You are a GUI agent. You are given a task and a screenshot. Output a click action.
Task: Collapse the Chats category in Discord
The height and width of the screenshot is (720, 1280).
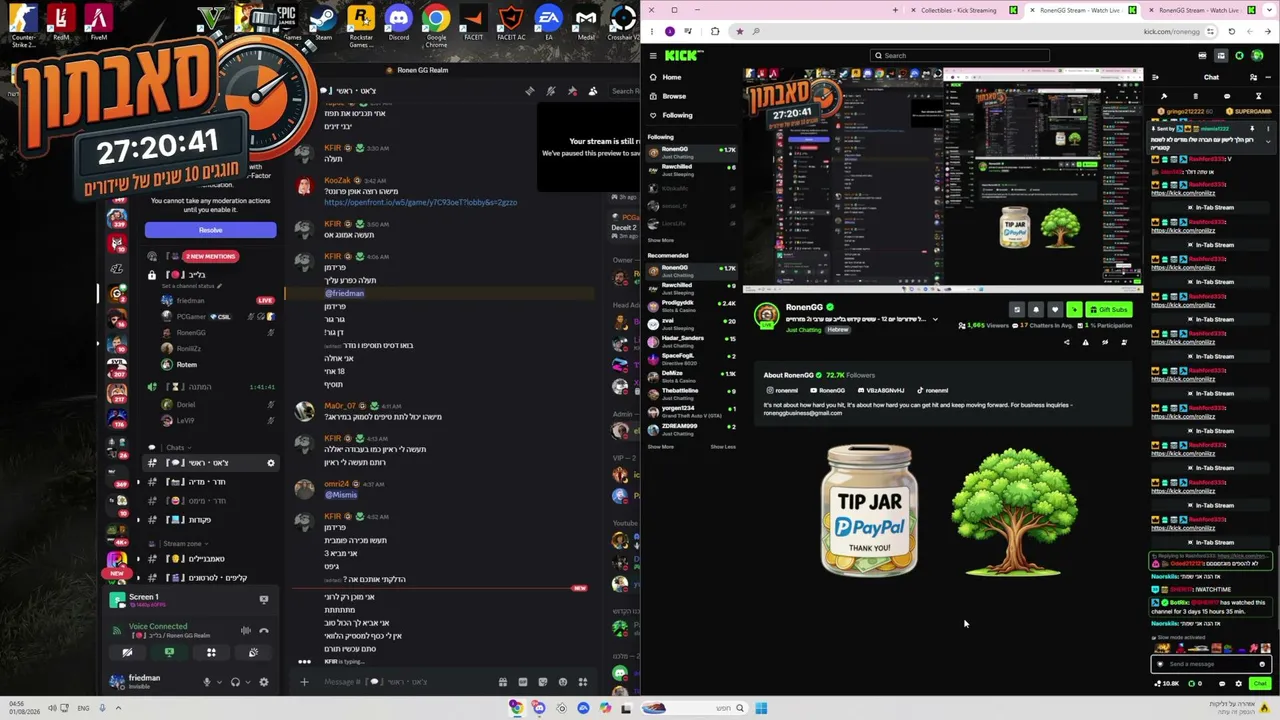pos(171,447)
